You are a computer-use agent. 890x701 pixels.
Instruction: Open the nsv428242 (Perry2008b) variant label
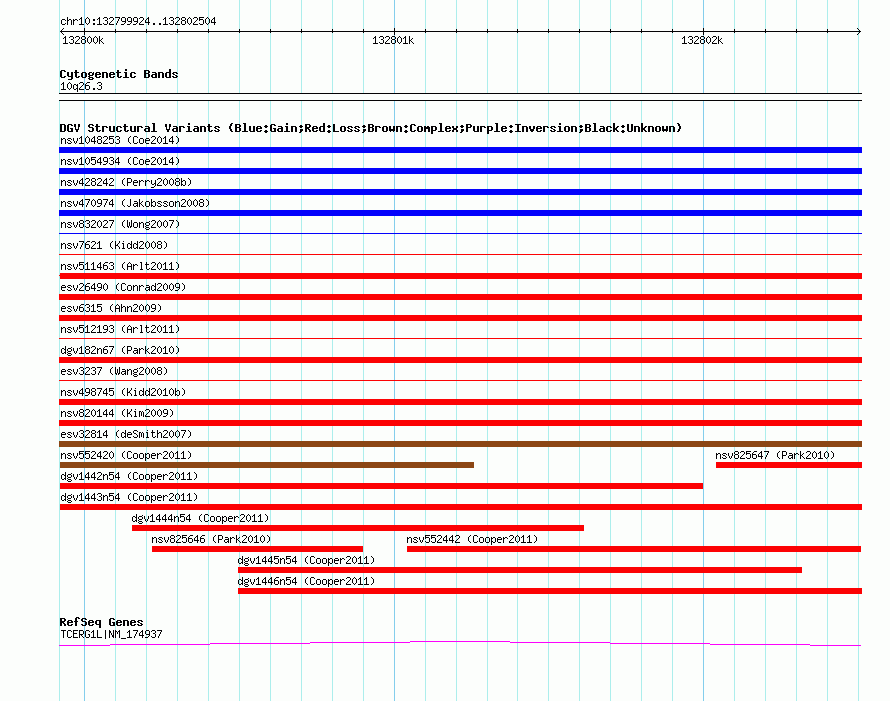pyautogui.click(x=126, y=182)
